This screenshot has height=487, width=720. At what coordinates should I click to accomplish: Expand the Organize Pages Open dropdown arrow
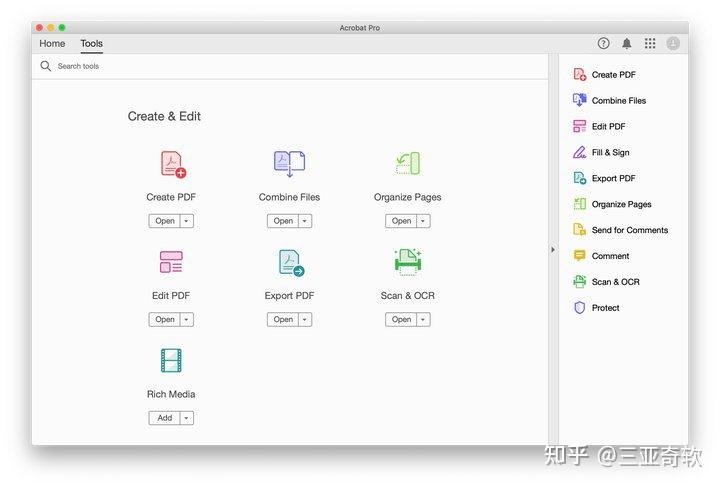coord(423,221)
